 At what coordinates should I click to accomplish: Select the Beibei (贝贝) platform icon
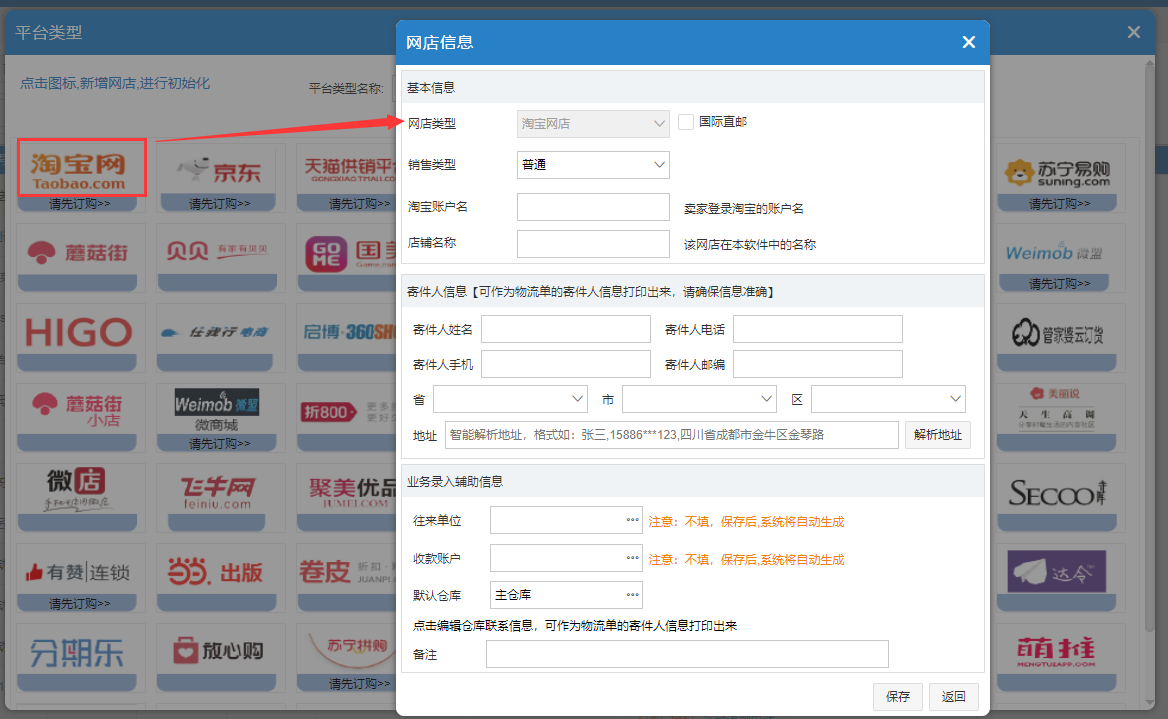(217, 251)
